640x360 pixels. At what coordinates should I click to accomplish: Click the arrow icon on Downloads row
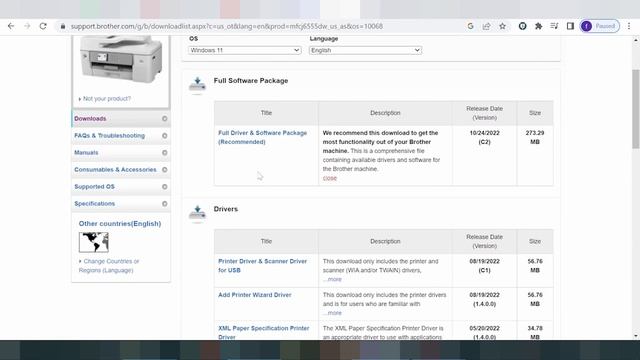164,118
